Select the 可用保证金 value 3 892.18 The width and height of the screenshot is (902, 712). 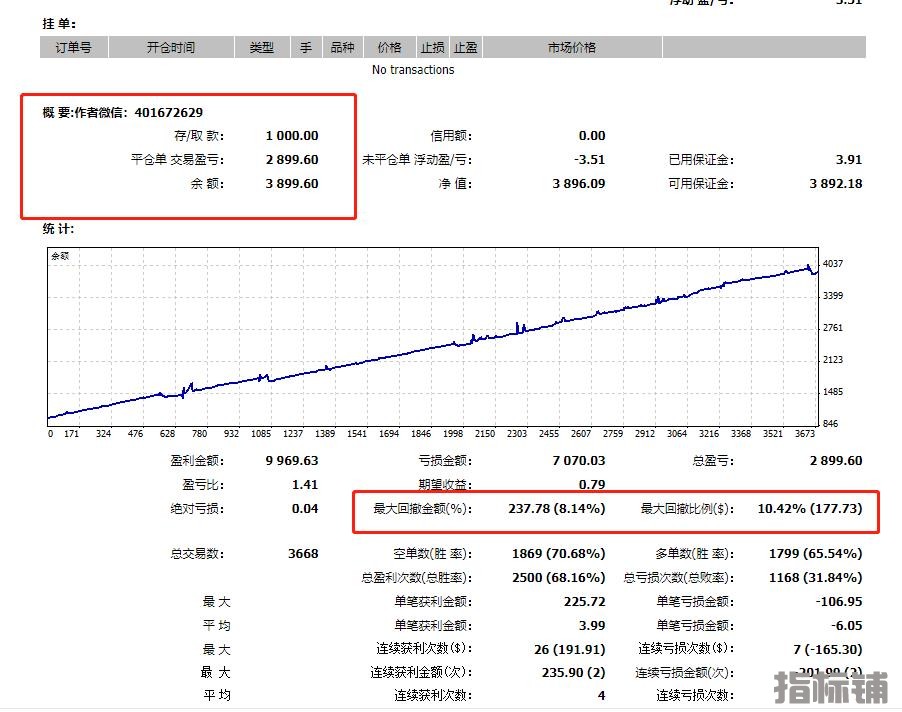(x=835, y=184)
